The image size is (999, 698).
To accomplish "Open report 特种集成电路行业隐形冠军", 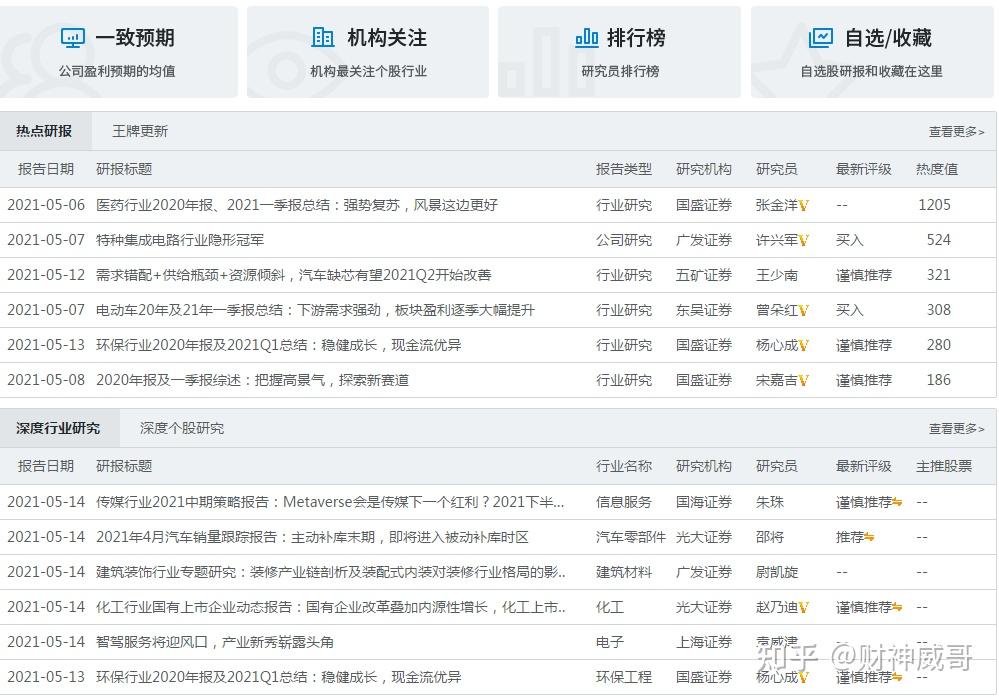I will pyautogui.click(x=180, y=240).
